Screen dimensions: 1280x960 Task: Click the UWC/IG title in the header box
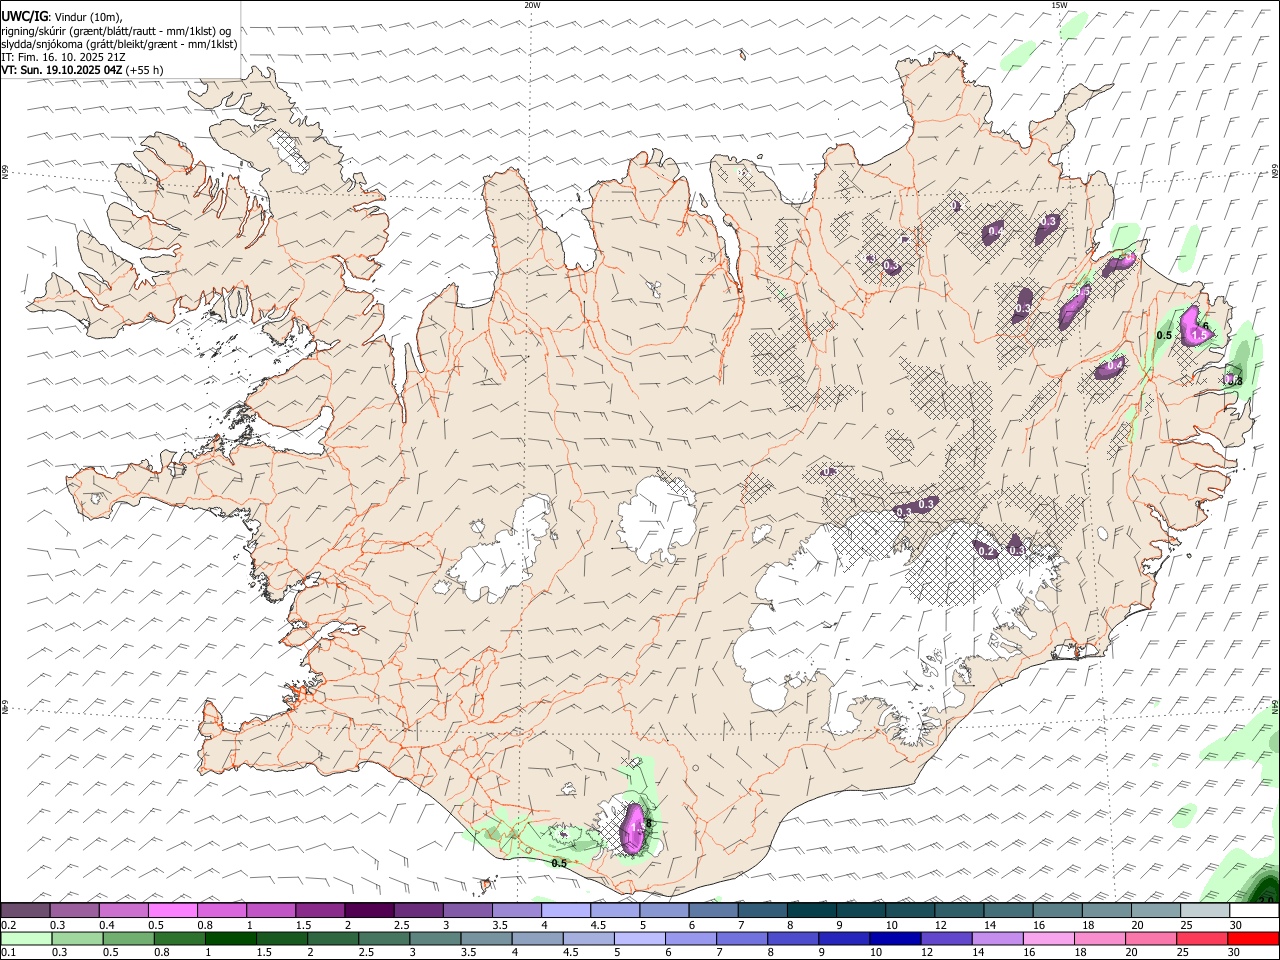click(x=24, y=17)
